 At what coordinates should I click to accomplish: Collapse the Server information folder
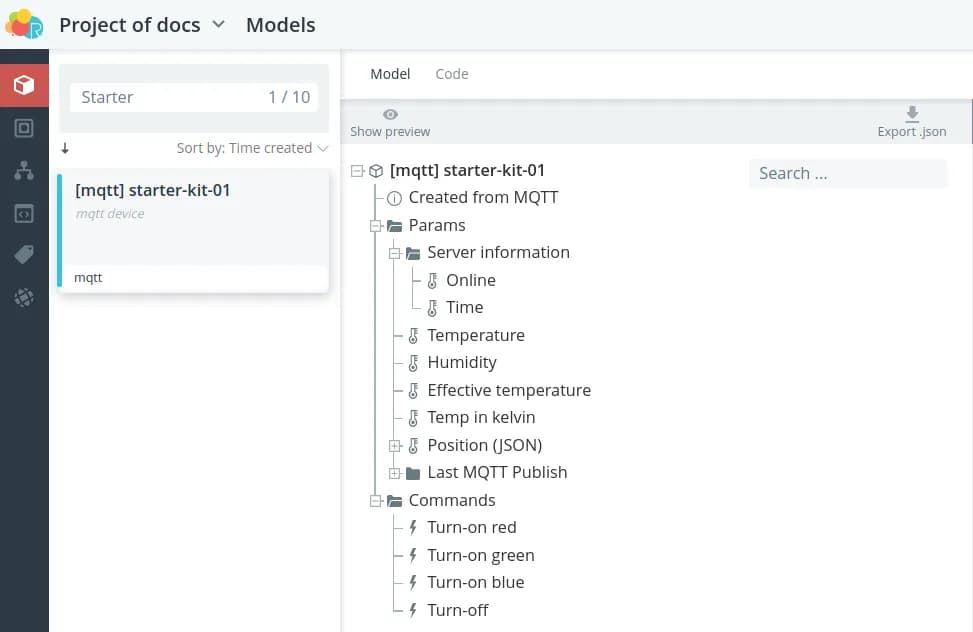coord(395,253)
